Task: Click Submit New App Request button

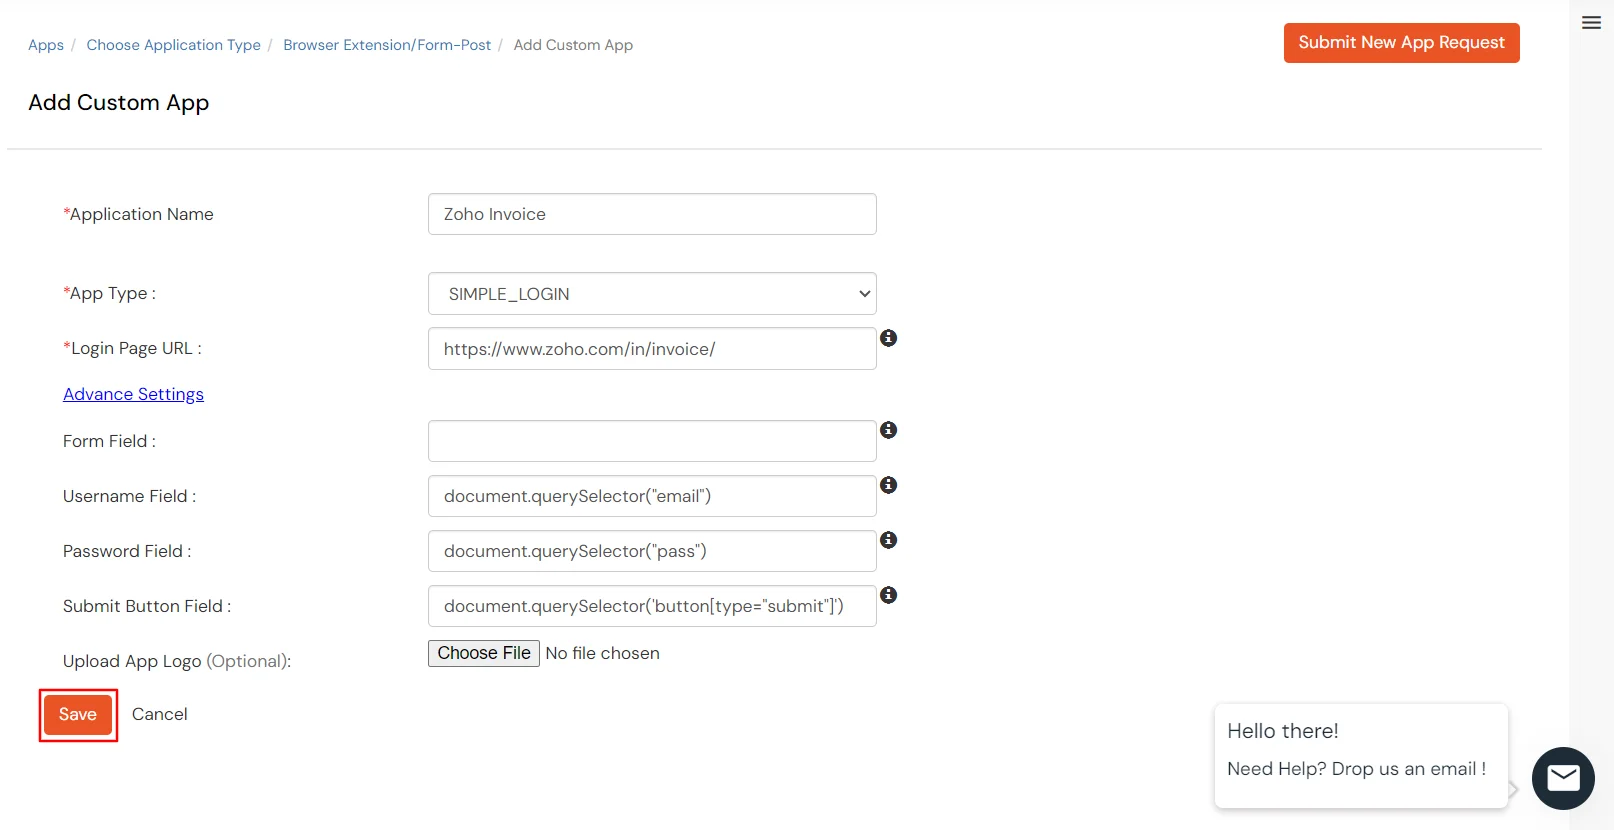Action: [1401, 43]
